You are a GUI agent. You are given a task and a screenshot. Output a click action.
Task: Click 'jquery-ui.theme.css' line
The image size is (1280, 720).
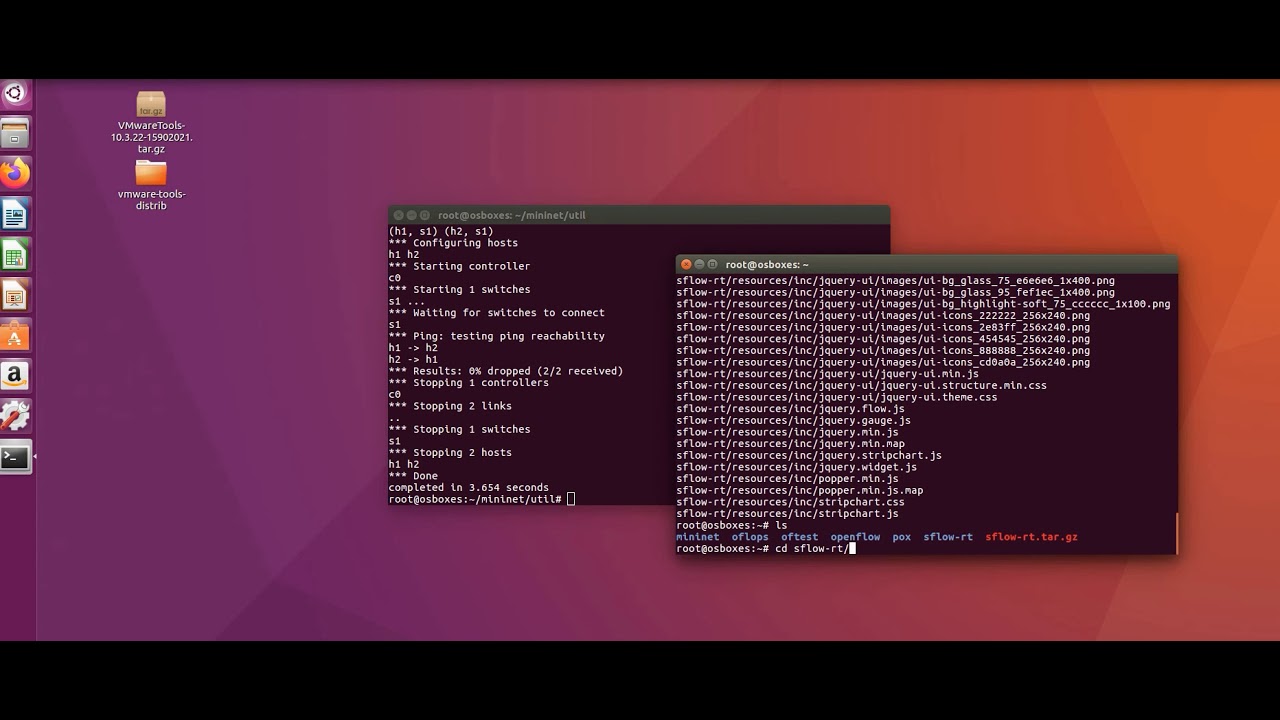(x=836, y=397)
